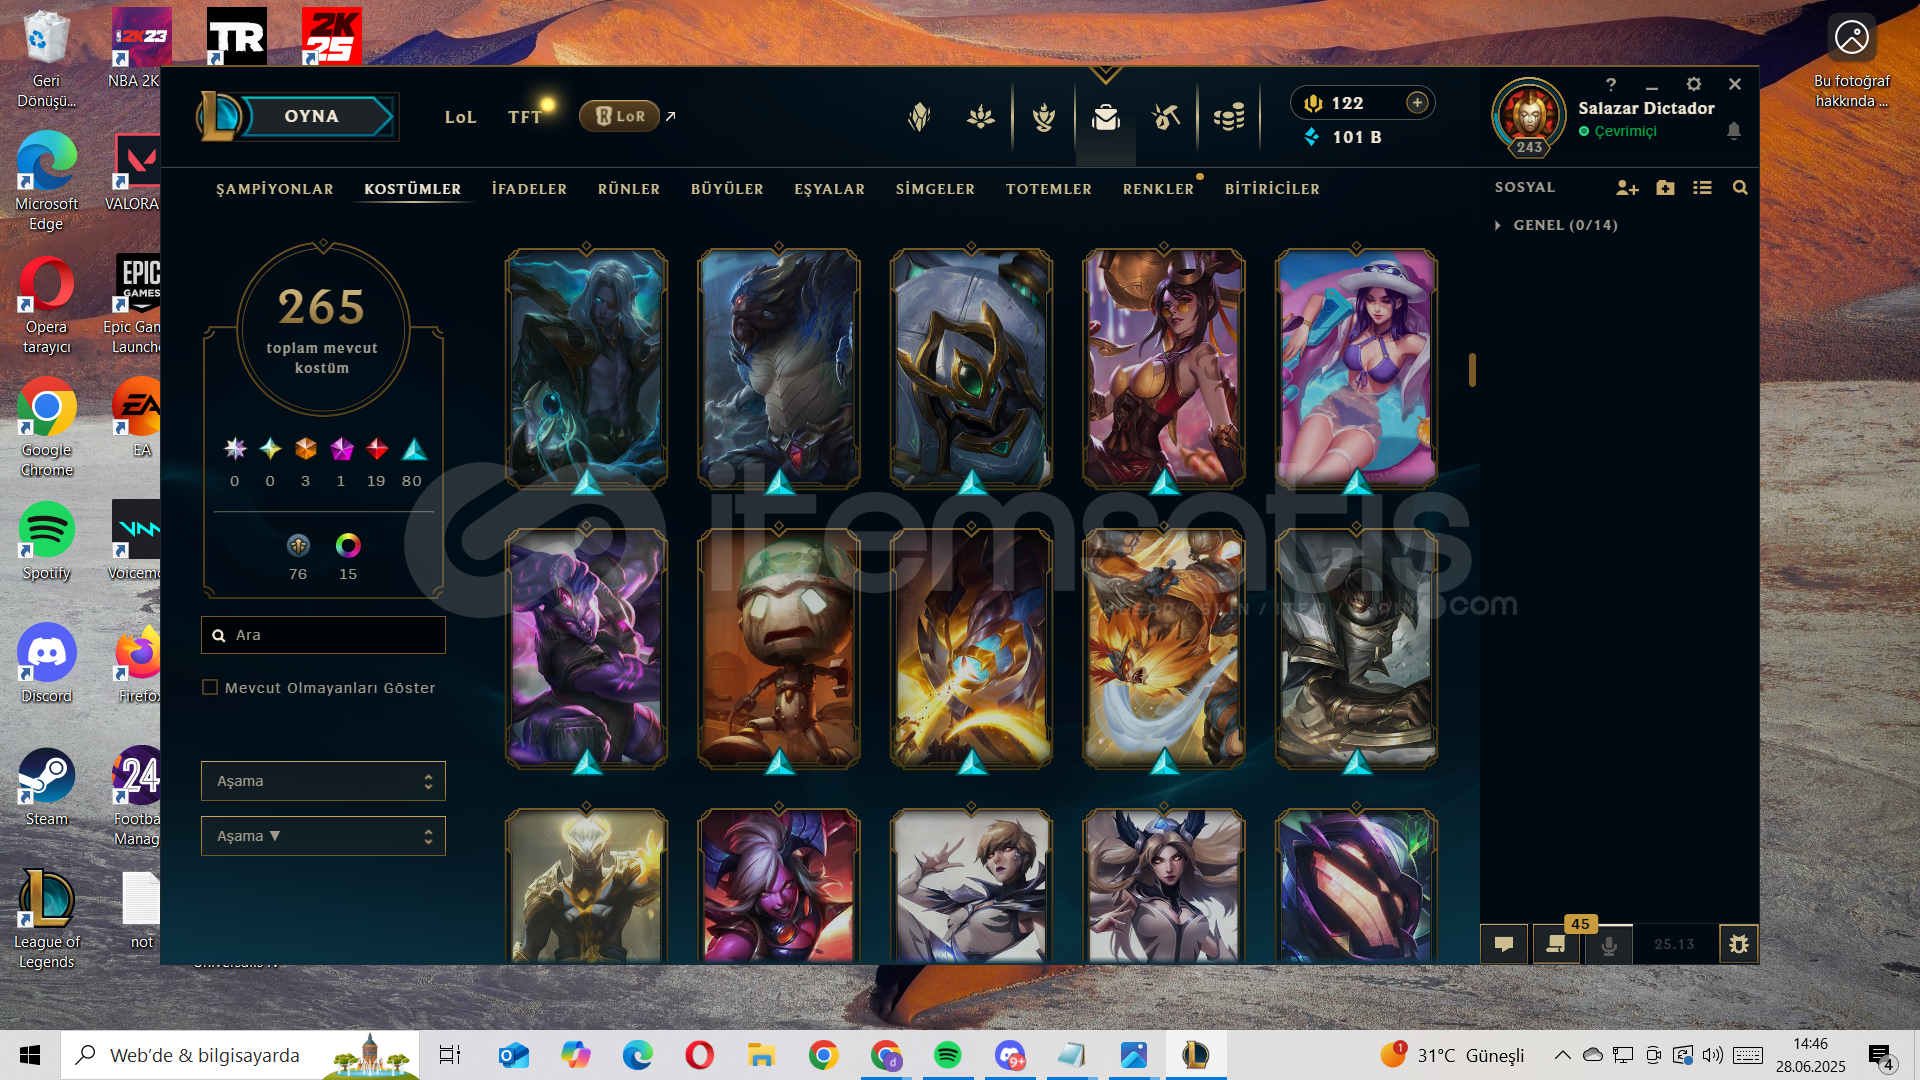Open the EŞYALAR tab

pos(830,189)
